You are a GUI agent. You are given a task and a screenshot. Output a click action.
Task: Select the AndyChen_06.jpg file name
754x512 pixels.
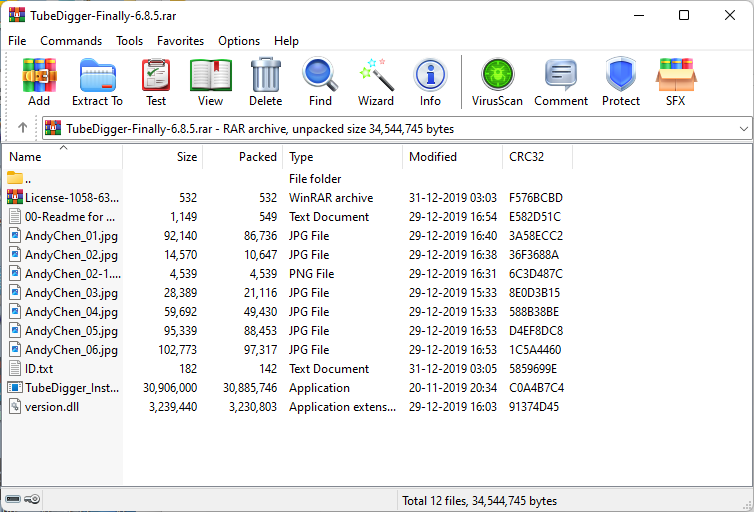click(x=71, y=350)
